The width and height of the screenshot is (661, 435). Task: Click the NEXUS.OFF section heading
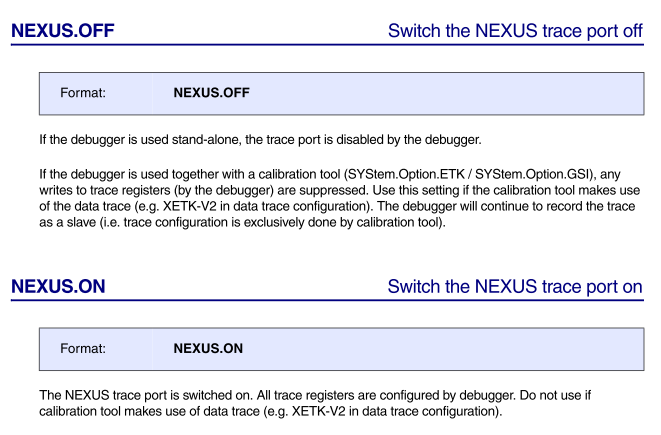point(62,31)
